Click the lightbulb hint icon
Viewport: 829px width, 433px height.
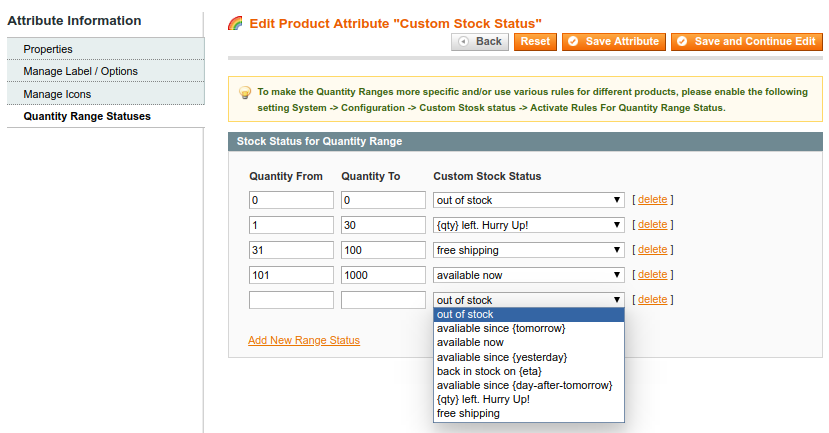click(244, 92)
